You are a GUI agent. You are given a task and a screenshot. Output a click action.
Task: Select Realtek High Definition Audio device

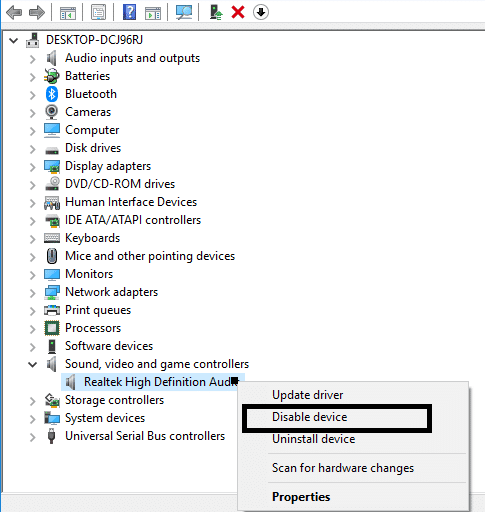coord(153,382)
